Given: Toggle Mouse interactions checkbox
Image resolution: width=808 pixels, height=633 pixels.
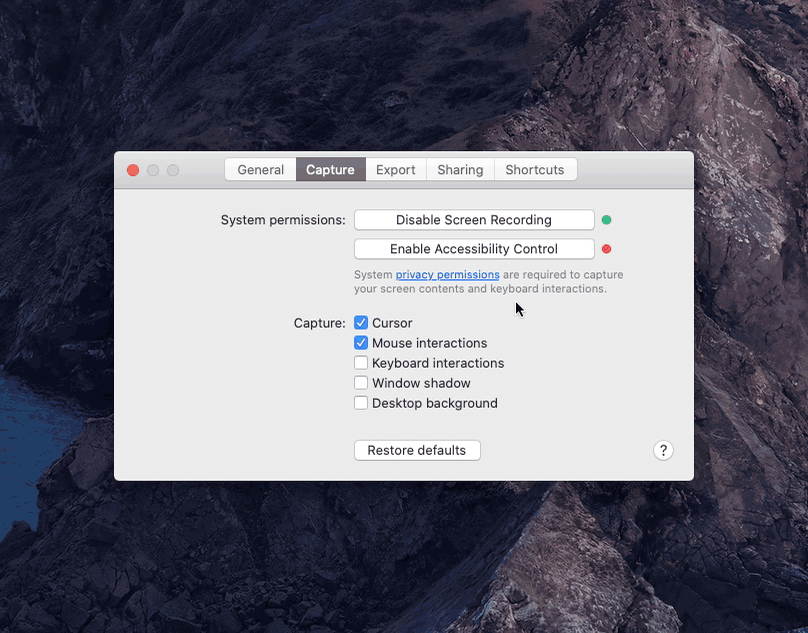Looking at the screenshot, I should [x=361, y=343].
